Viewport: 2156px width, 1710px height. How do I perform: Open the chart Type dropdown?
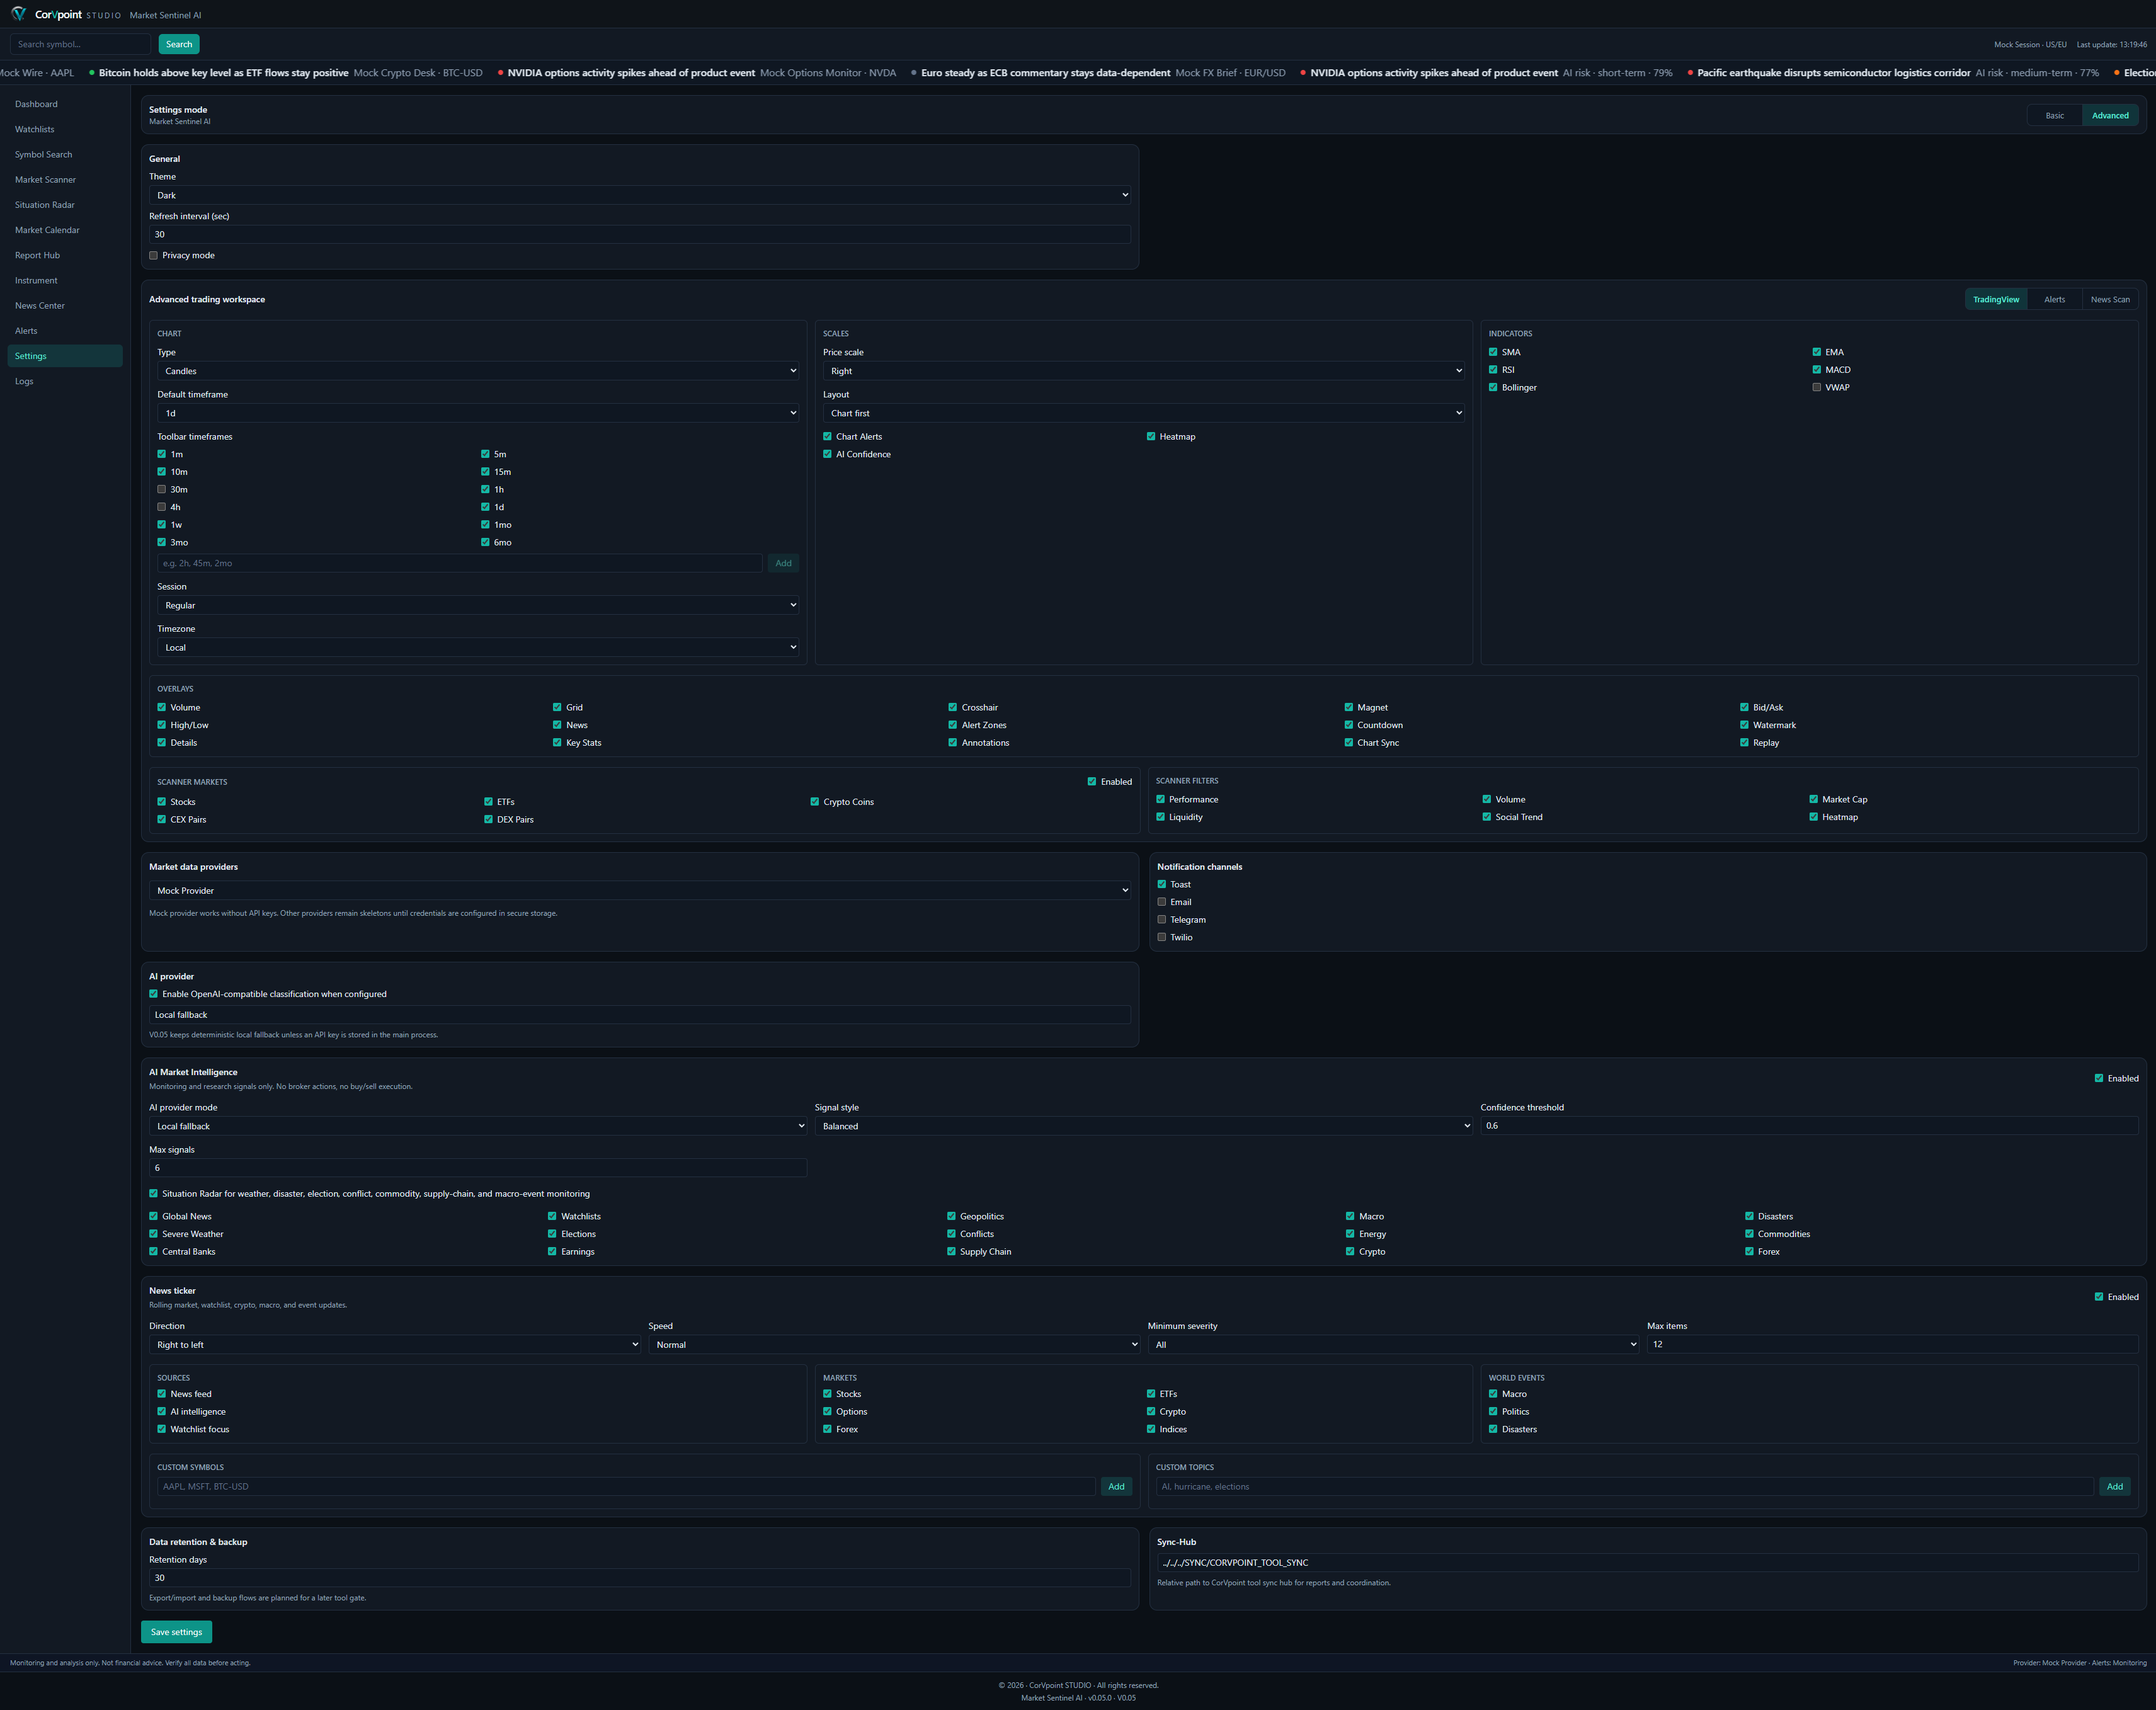[478, 371]
